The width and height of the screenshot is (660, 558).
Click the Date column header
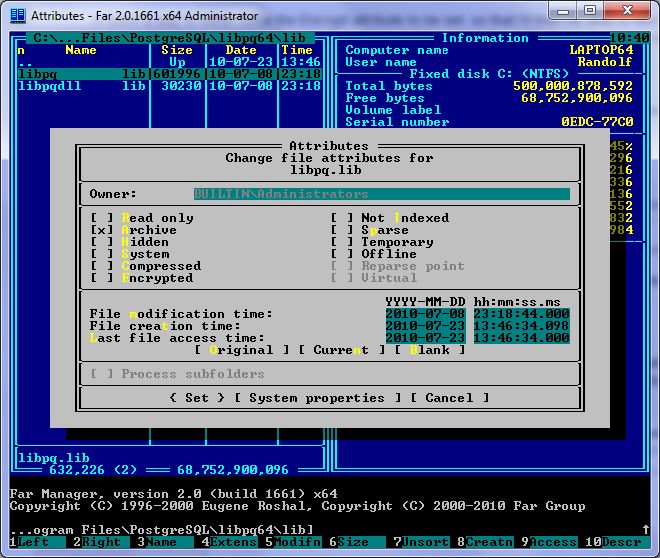[241, 50]
